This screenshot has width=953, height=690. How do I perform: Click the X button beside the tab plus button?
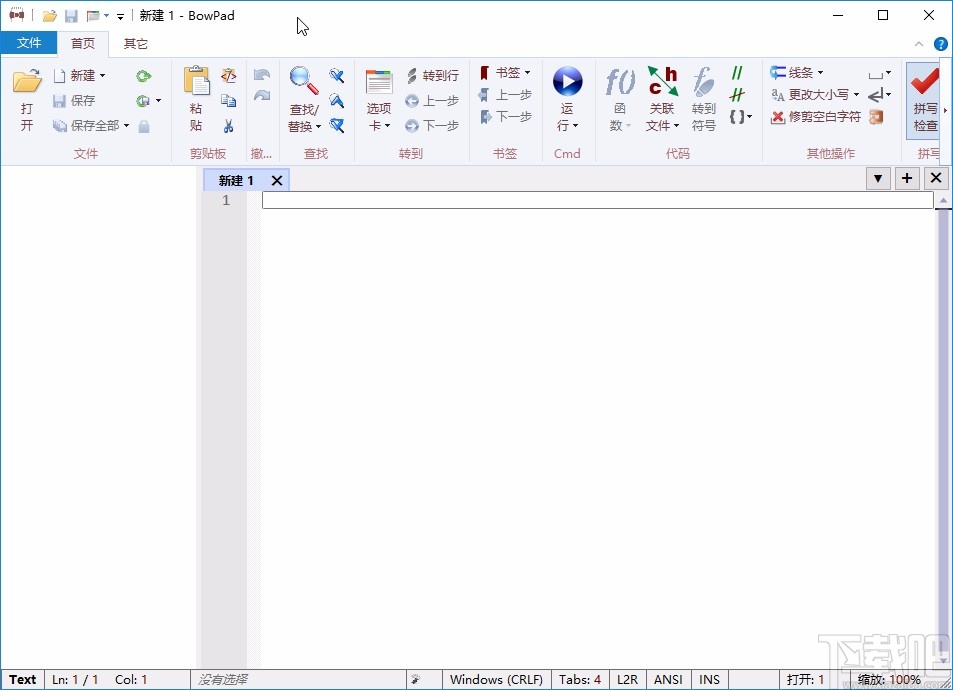coord(936,178)
